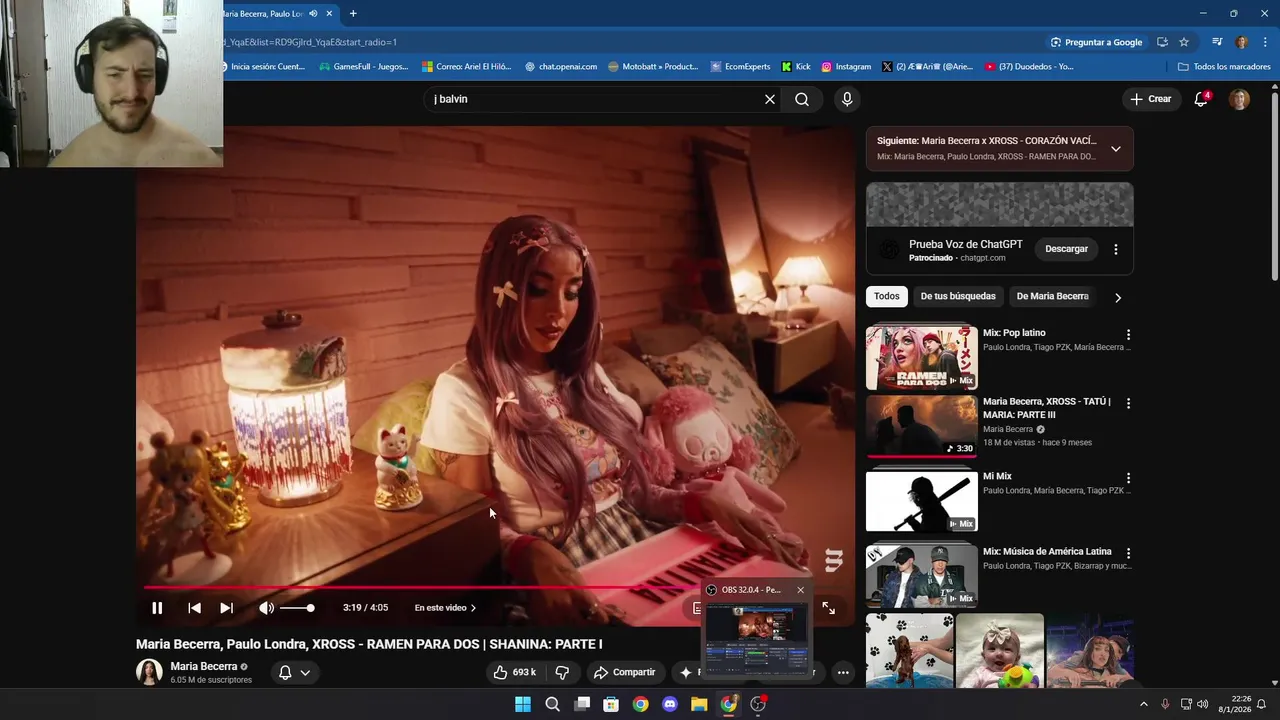The height and width of the screenshot is (720, 1280).
Task: Open the Maria Becerra channel name link
Action: pyautogui.click(x=203, y=666)
